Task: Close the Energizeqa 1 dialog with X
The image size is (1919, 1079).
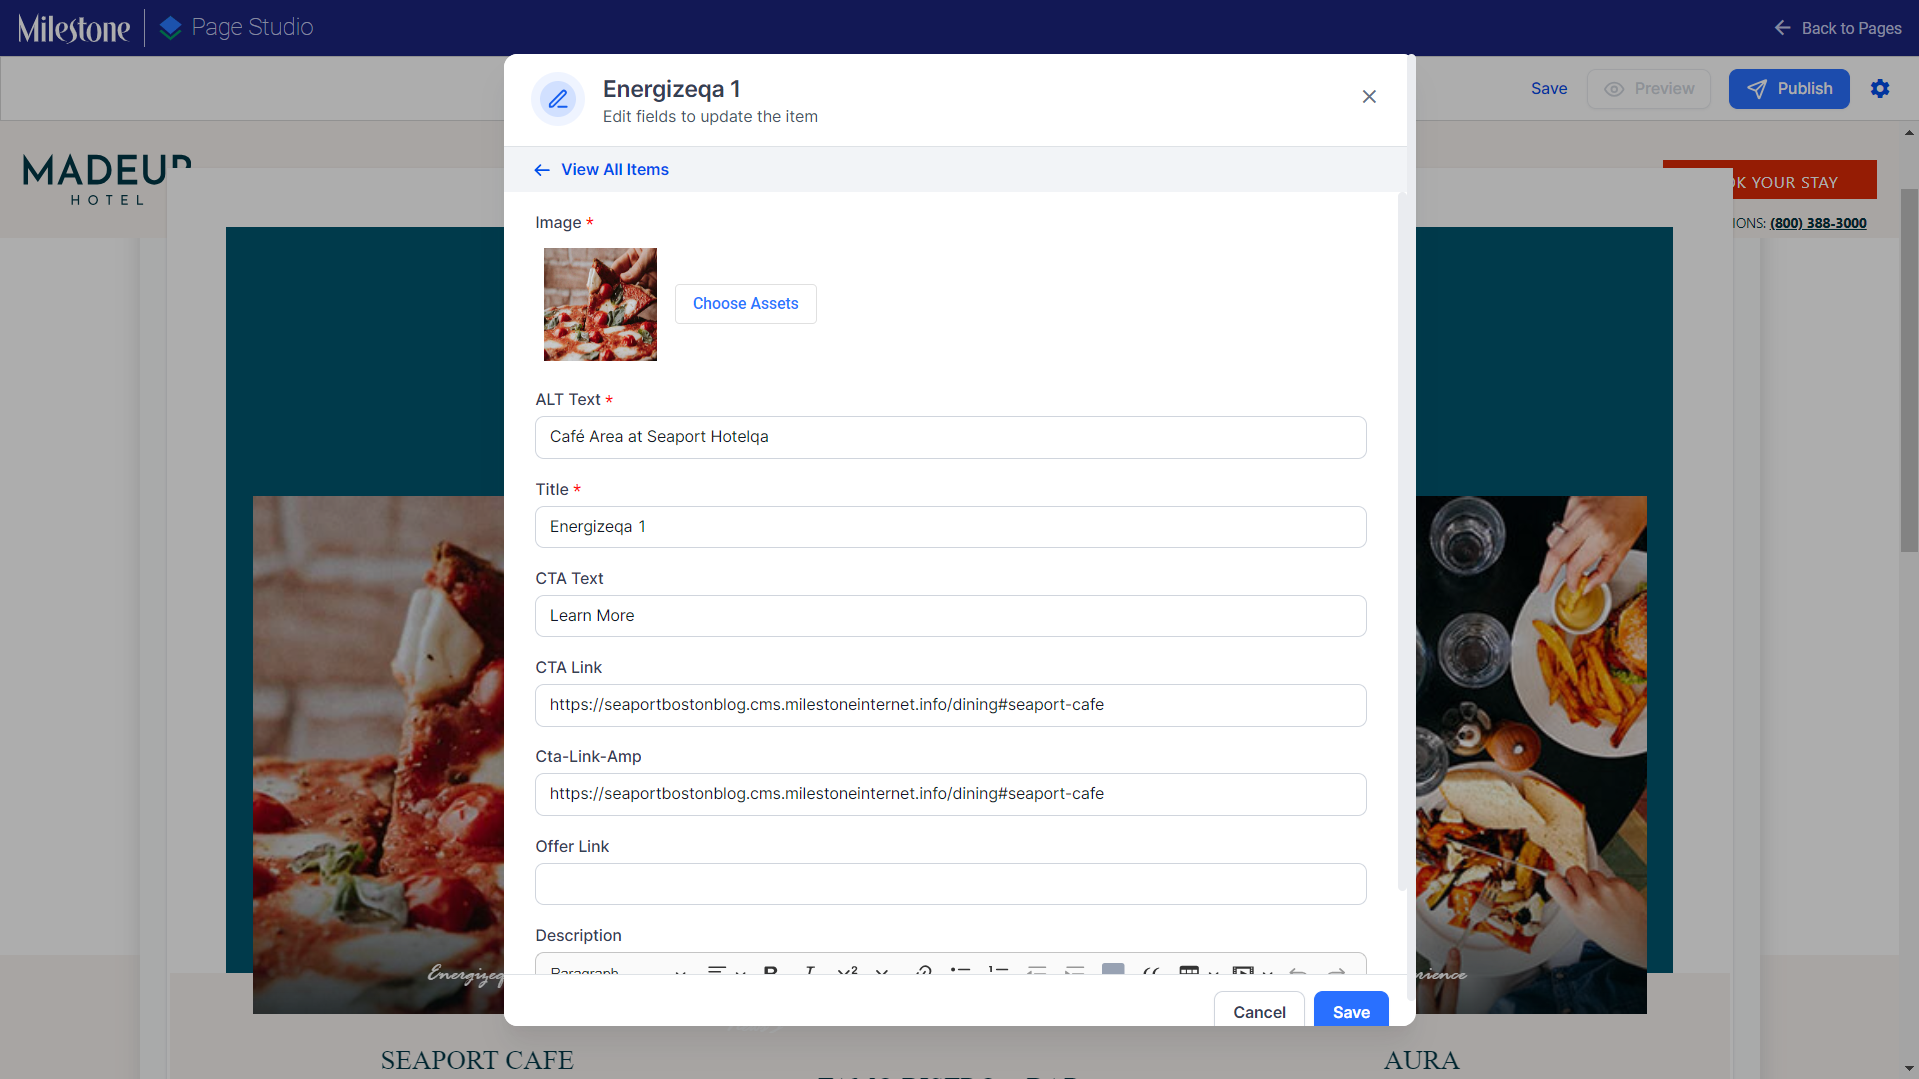Action: [x=1369, y=96]
